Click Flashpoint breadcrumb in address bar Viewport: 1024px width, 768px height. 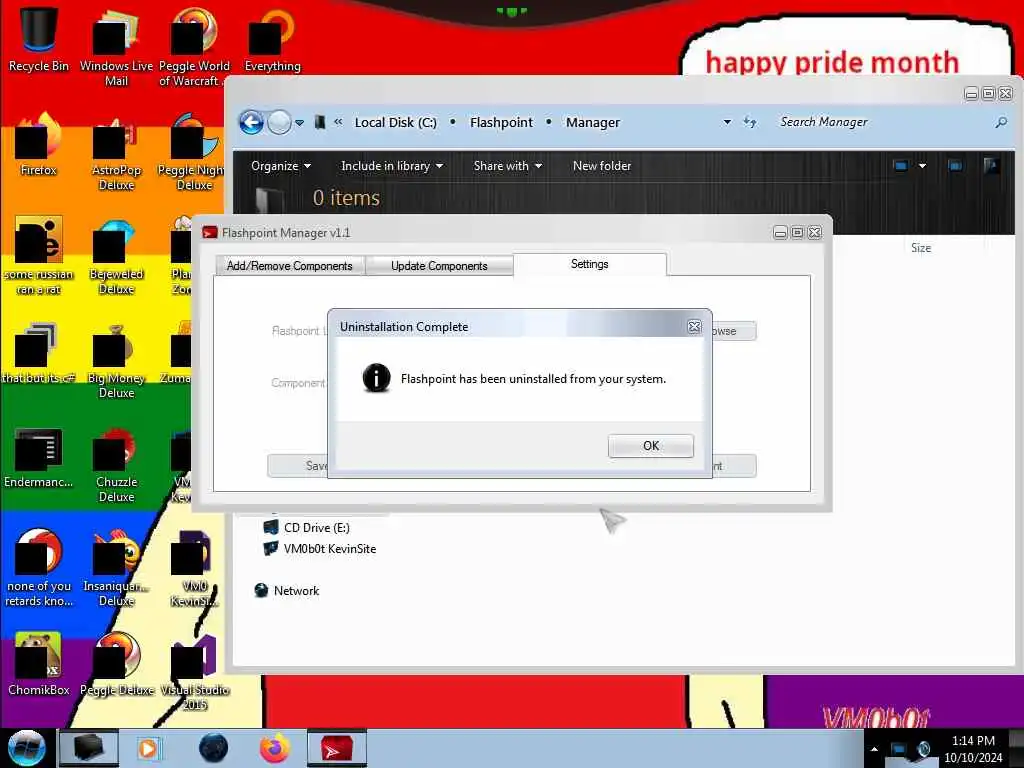point(502,122)
